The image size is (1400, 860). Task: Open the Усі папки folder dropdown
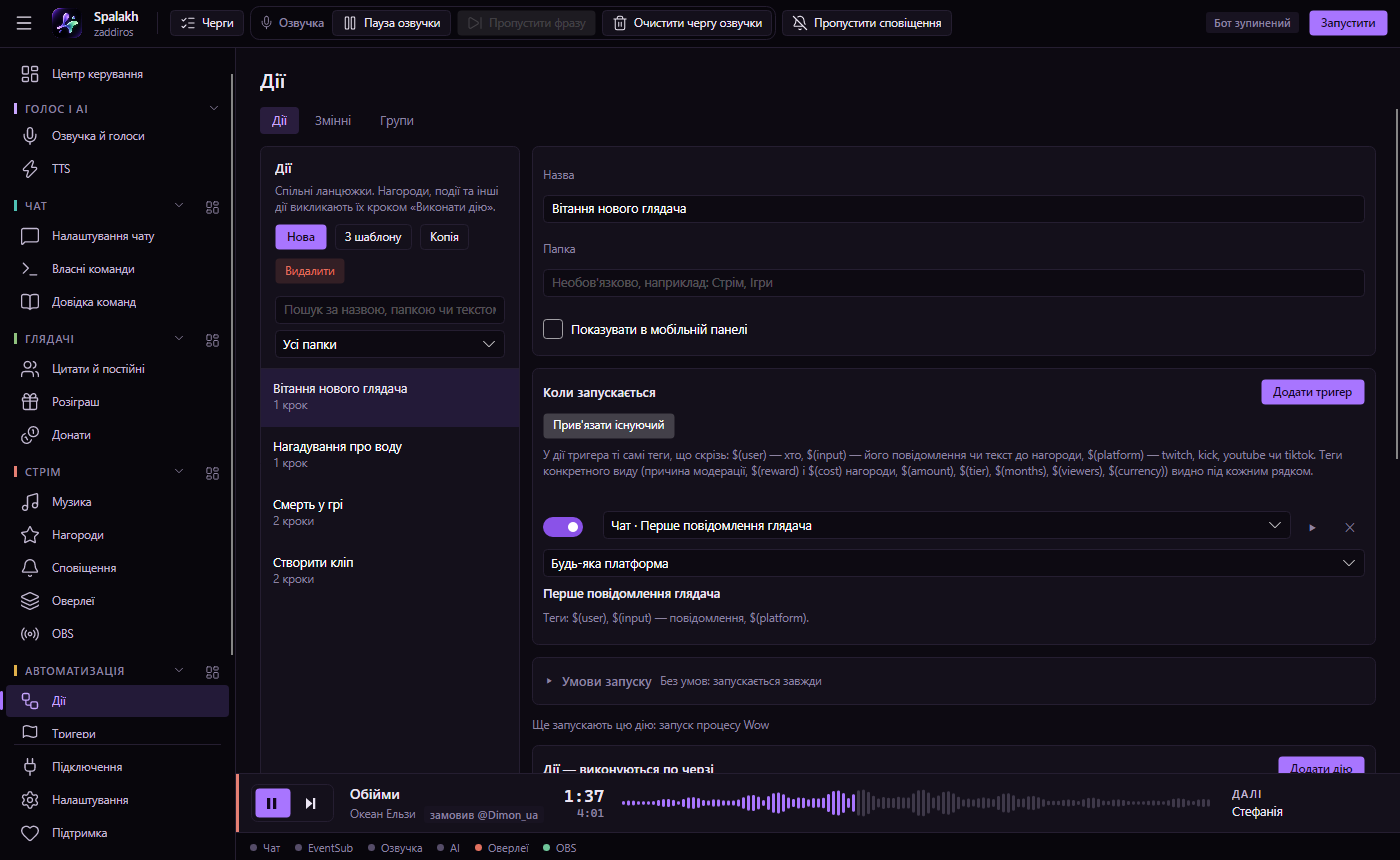[x=390, y=344]
